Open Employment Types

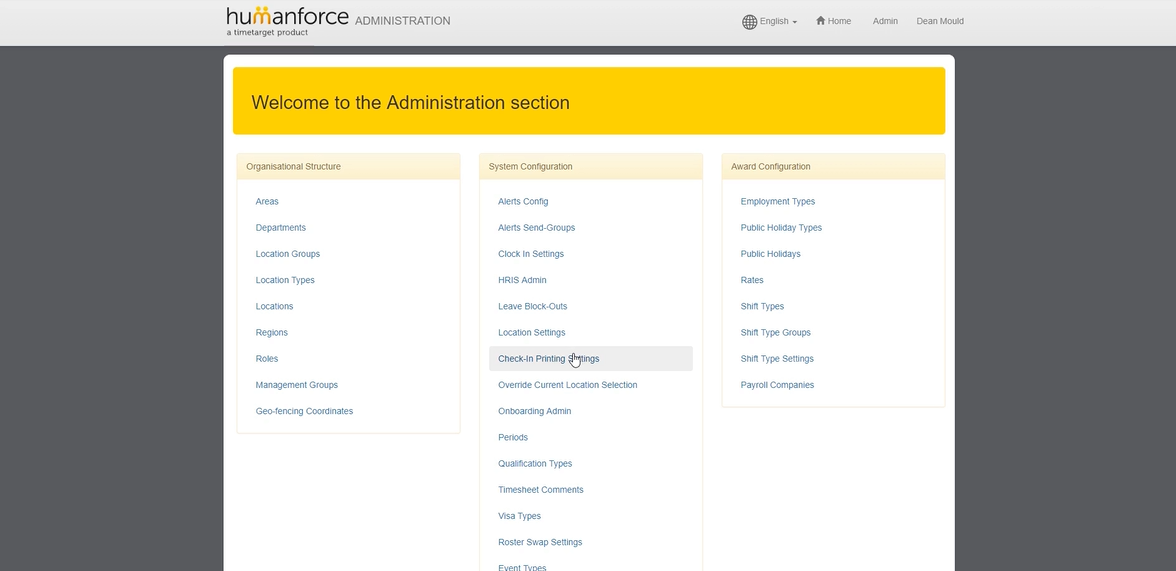(x=778, y=201)
